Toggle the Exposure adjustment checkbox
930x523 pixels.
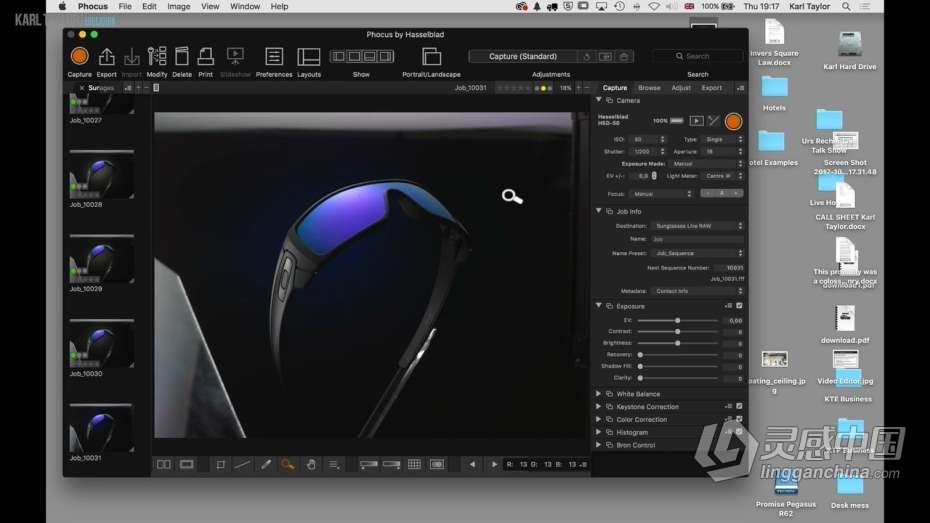tap(739, 306)
